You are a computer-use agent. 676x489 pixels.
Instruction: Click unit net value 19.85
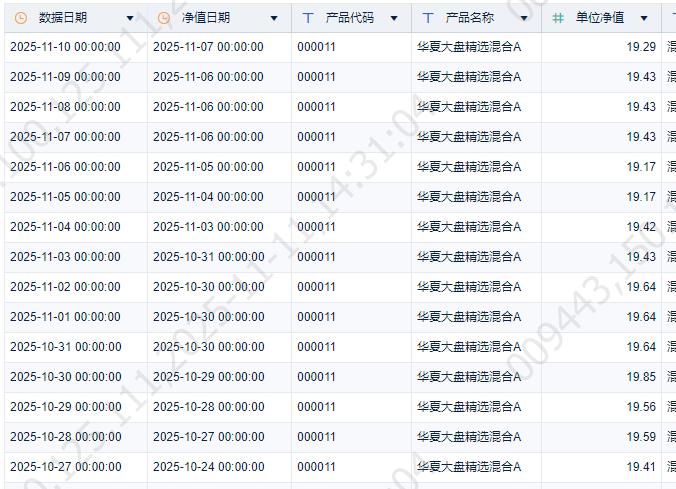641,377
